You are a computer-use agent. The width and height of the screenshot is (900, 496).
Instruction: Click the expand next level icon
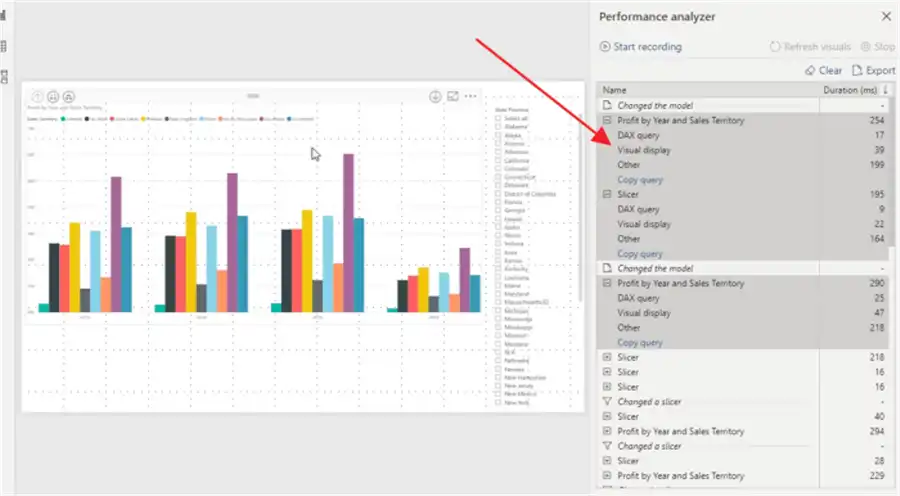point(69,96)
